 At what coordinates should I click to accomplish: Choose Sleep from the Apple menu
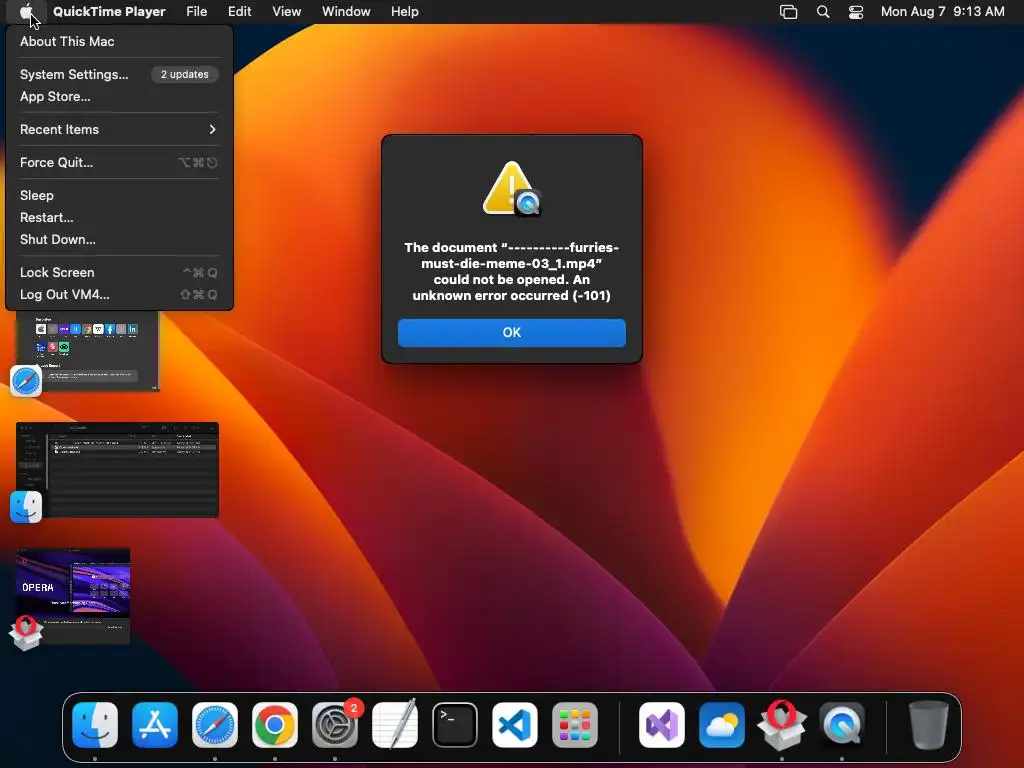click(x=119, y=195)
